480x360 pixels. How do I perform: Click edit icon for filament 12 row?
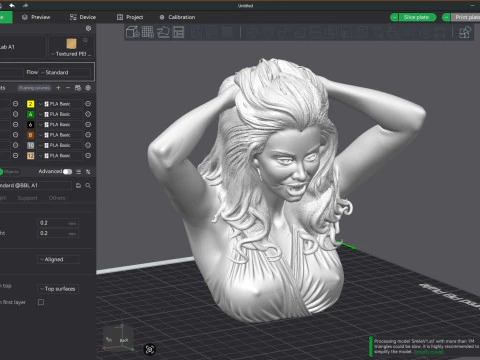pos(88,155)
